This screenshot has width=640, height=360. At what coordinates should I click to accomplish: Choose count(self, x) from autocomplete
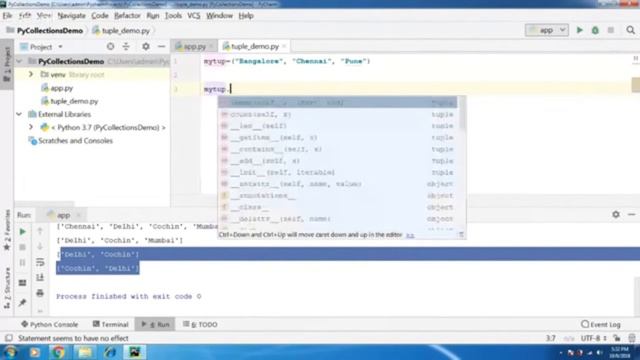coord(337,114)
